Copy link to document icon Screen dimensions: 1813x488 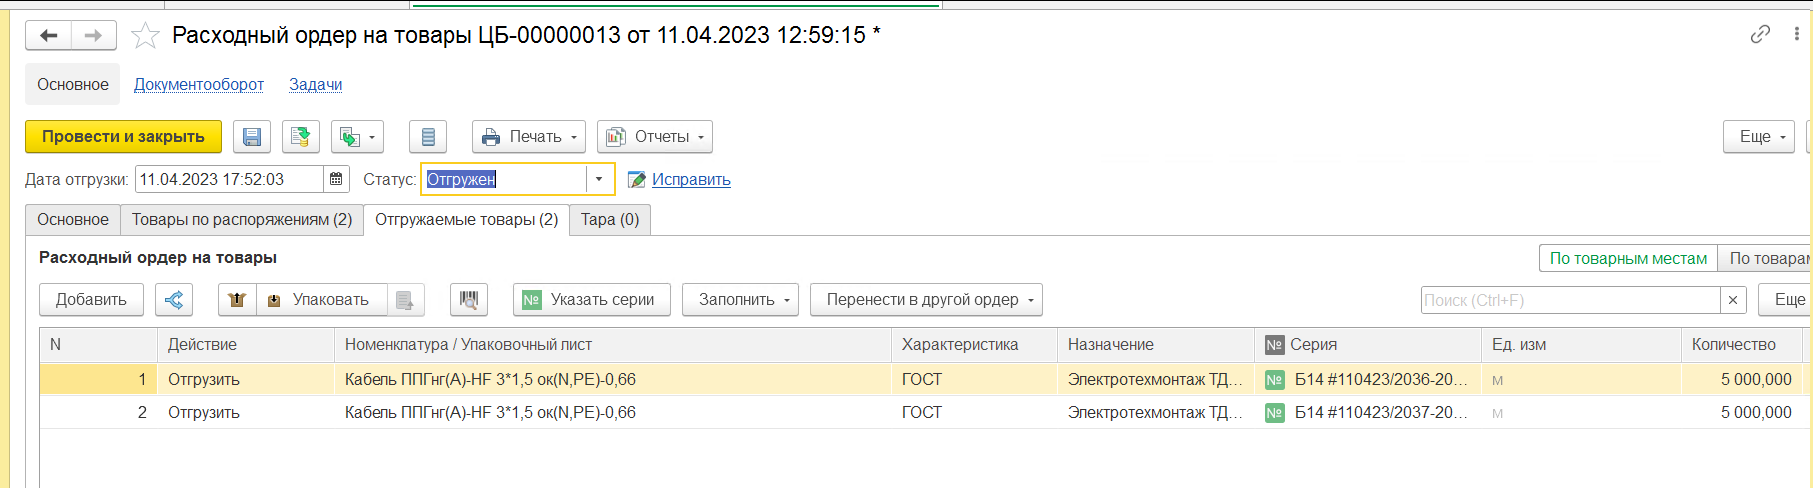click(1760, 34)
